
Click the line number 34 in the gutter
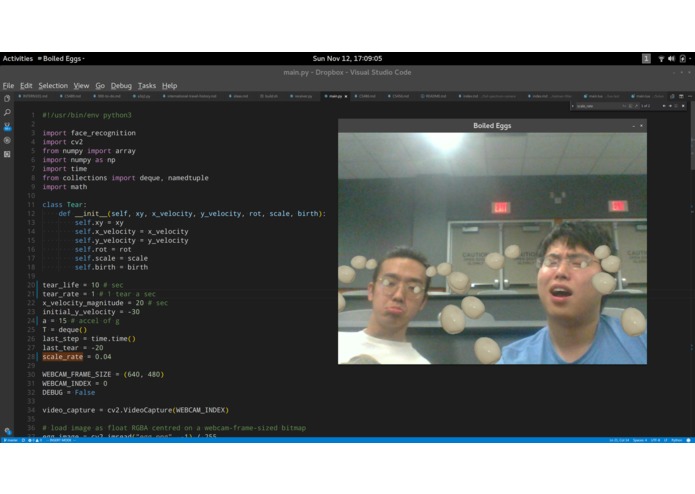pyautogui.click(x=31, y=410)
